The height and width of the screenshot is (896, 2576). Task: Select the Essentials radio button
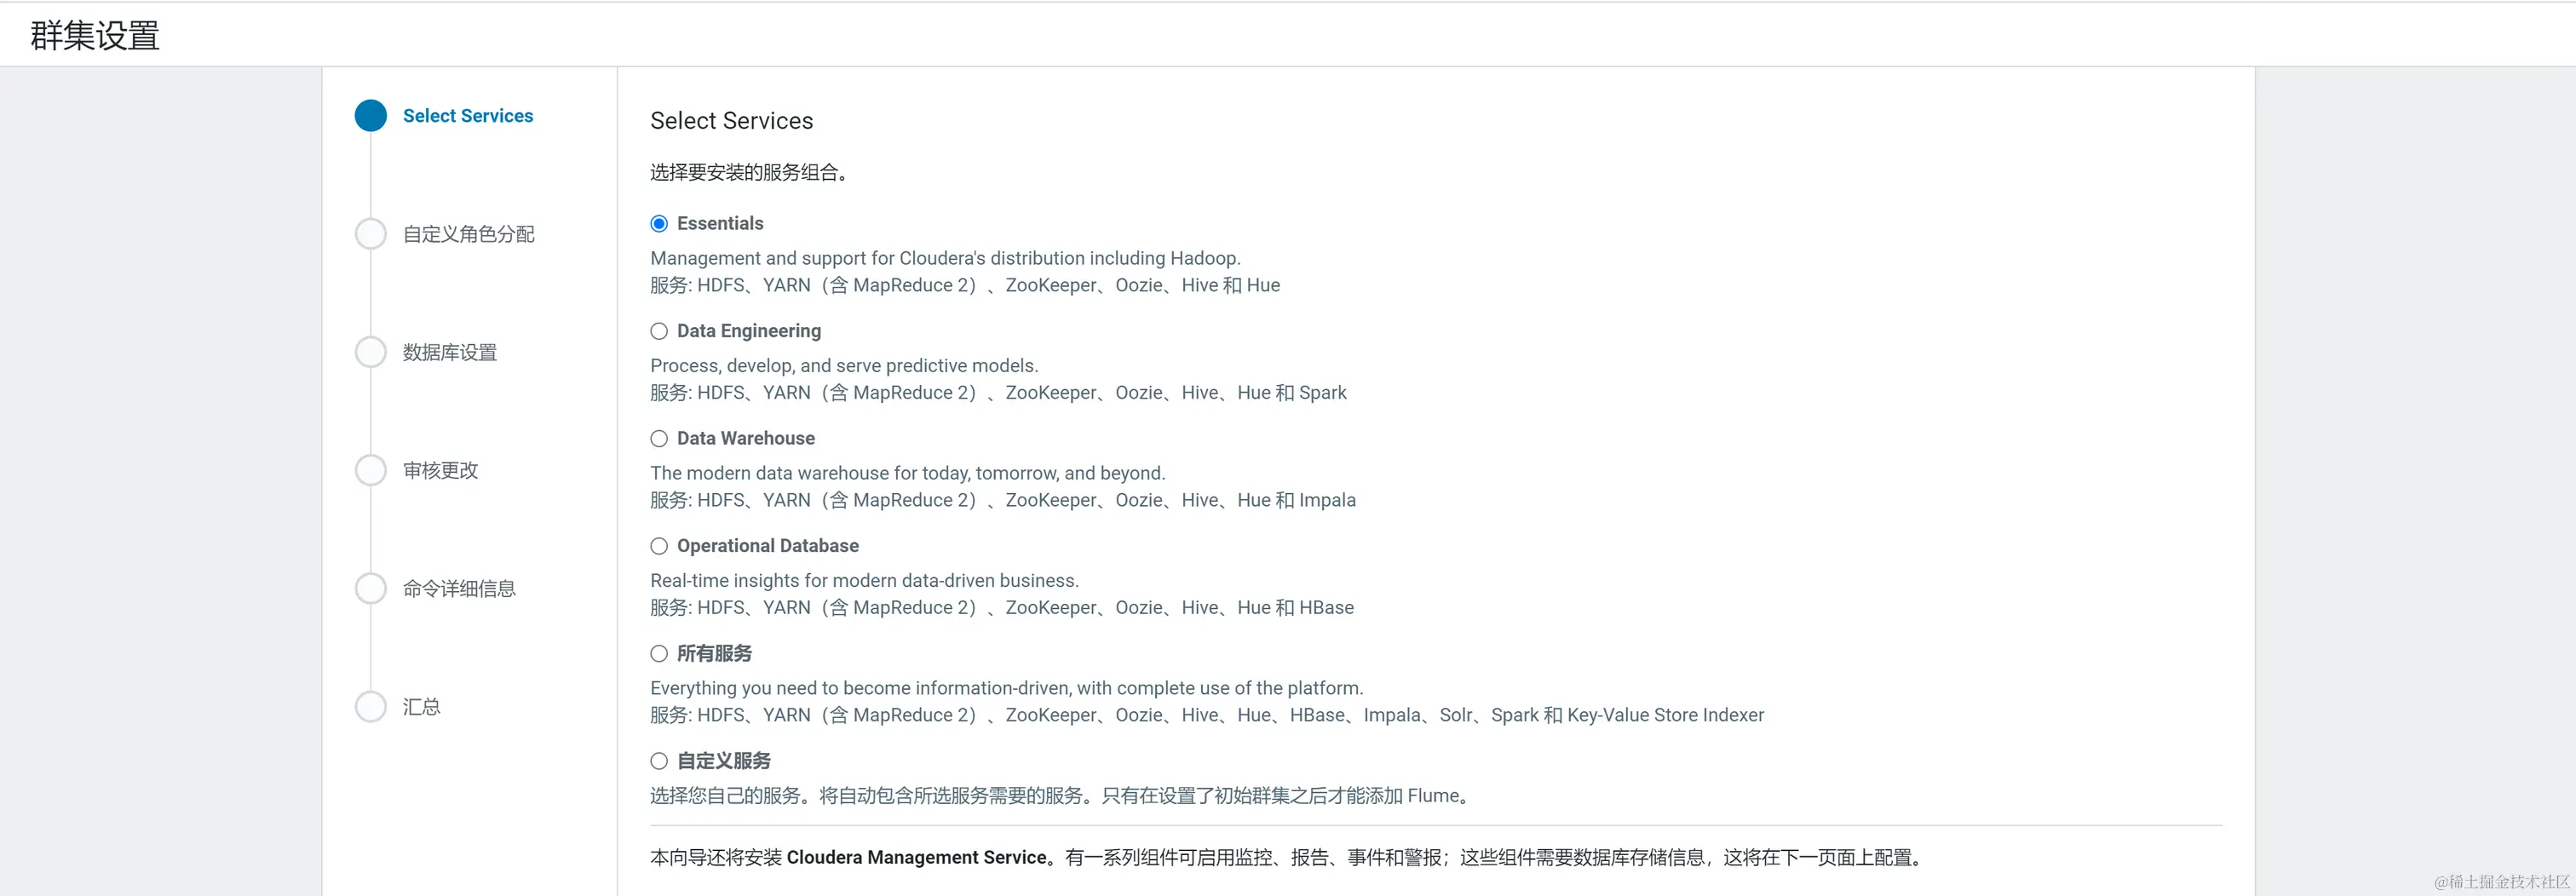659,224
